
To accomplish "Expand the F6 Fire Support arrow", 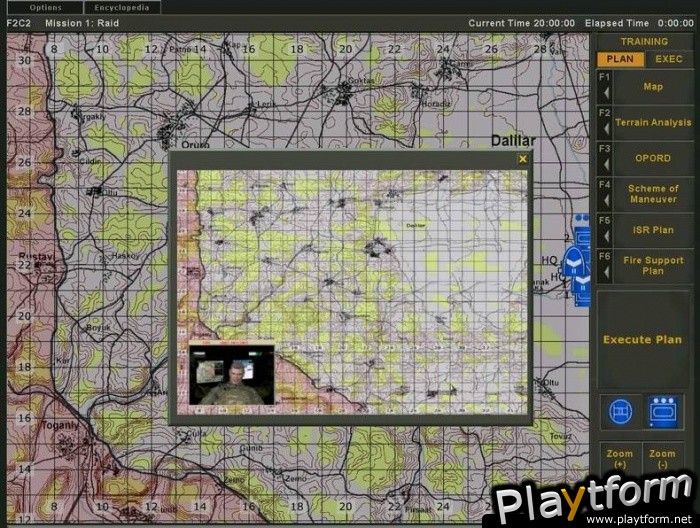I will 607,271.
